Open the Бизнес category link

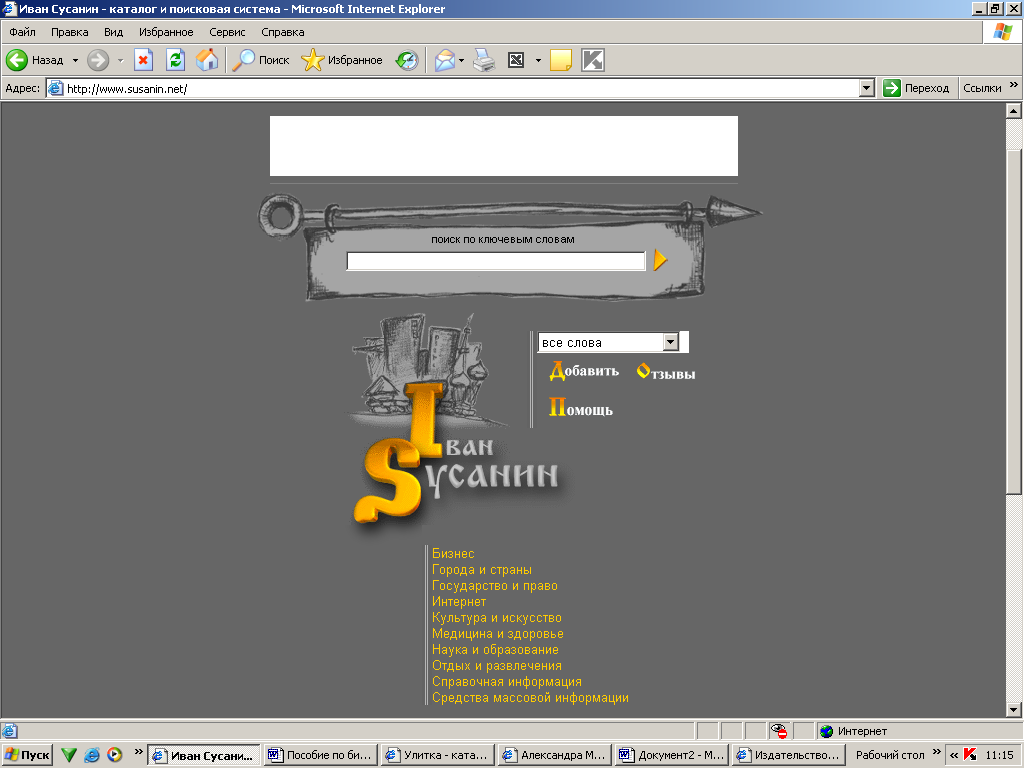click(453, 554)
